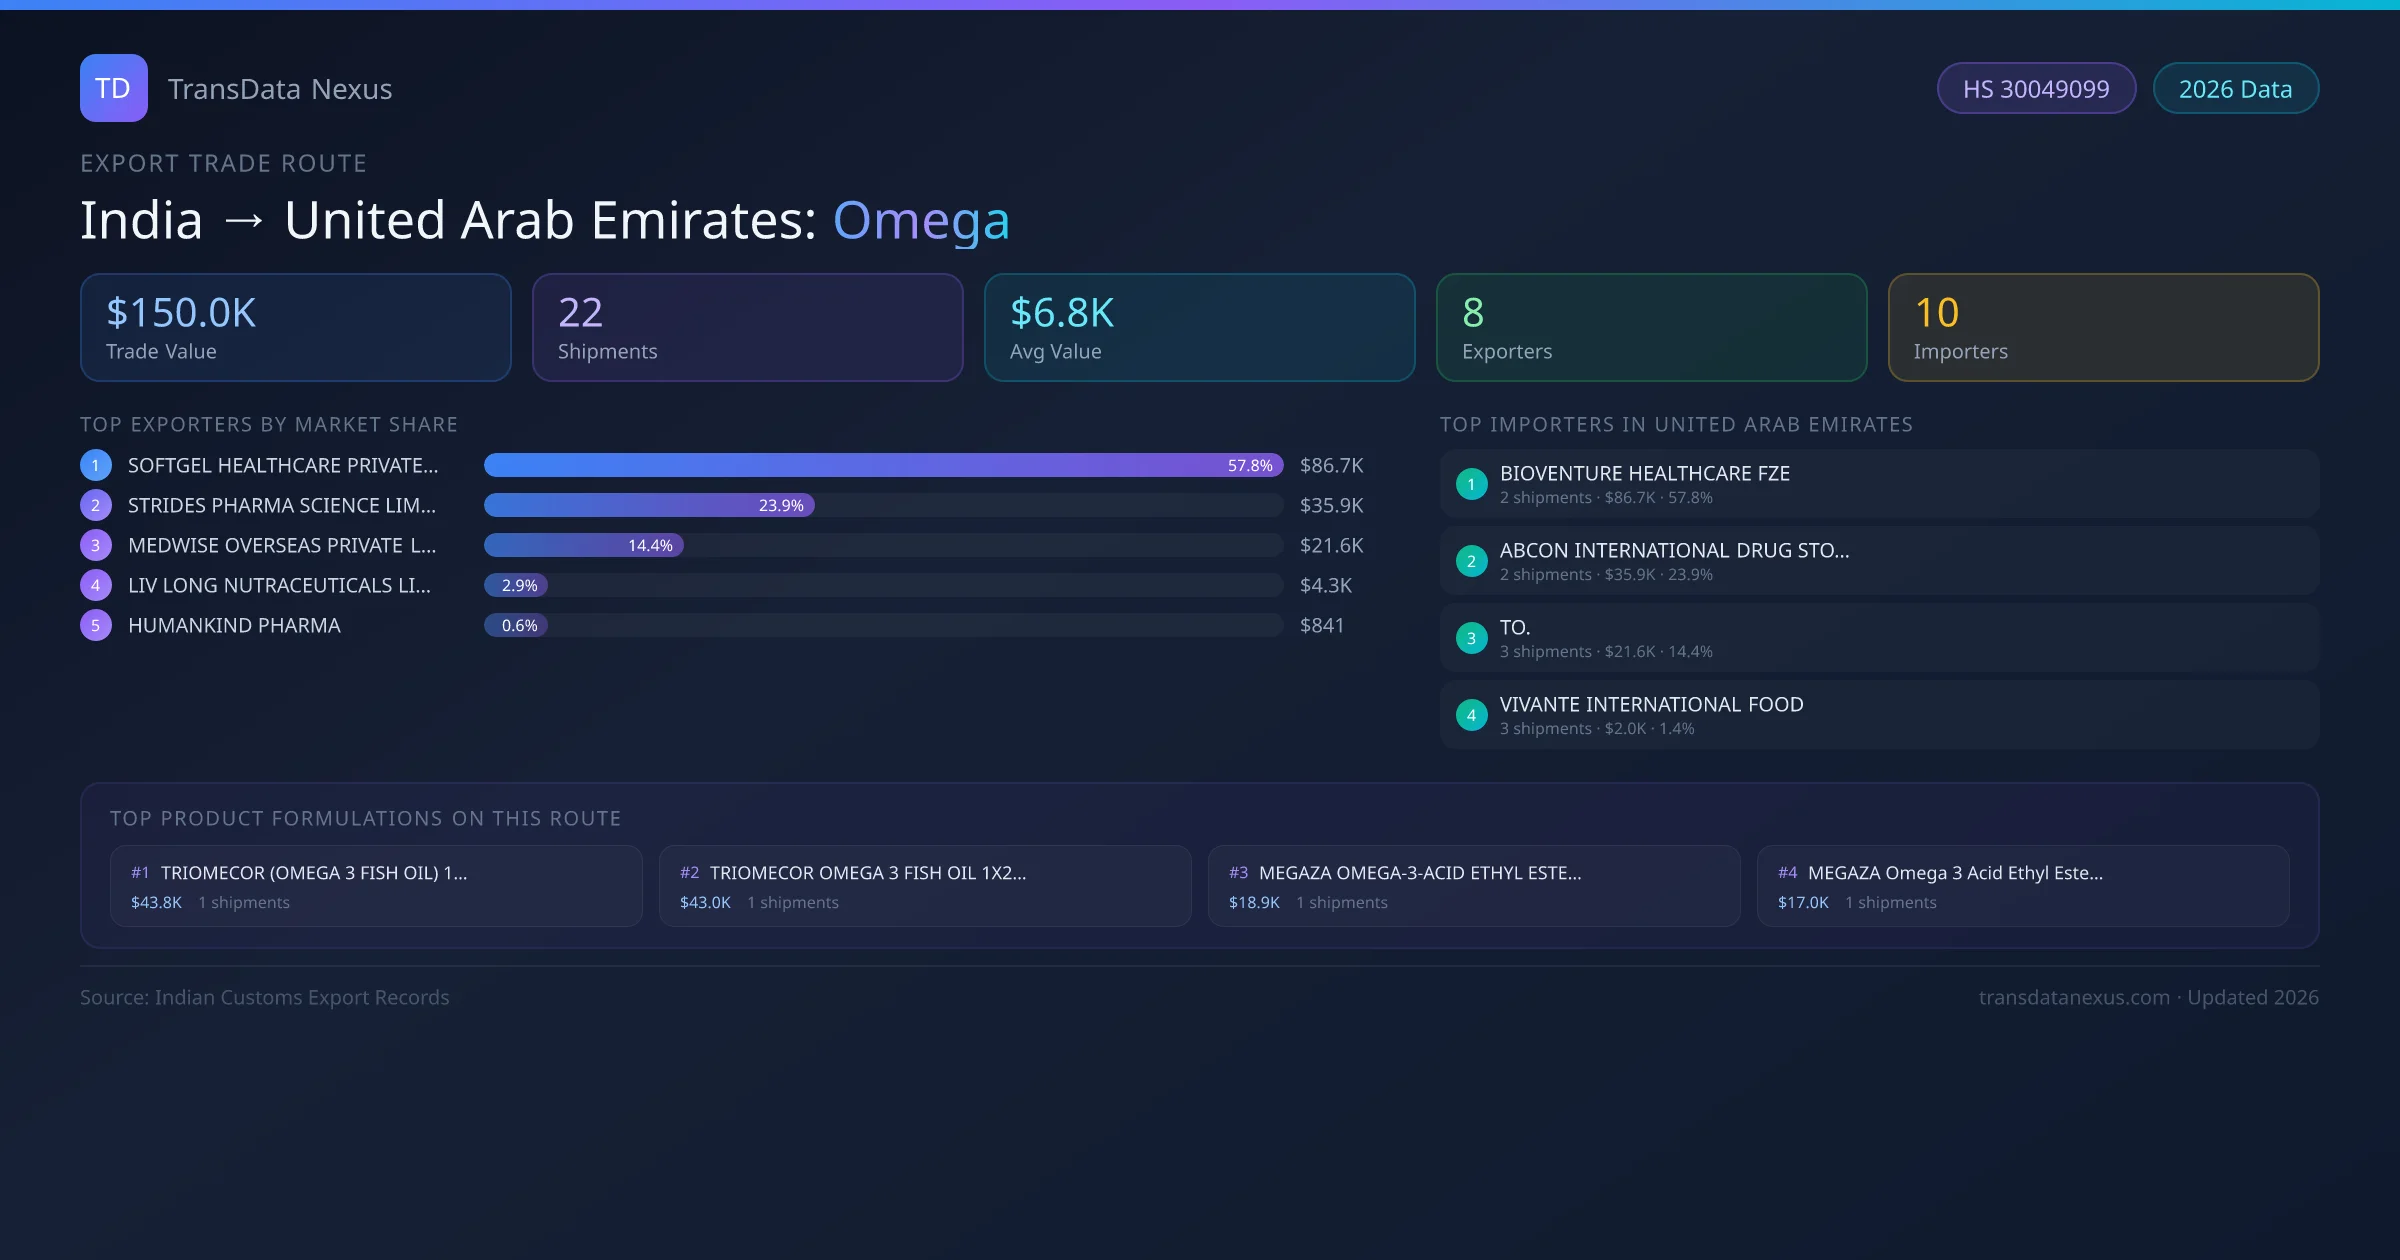Viewport: 2400px width, 1260px height.
Task: Click the 57.8% market share bar
Action: pyautogui.click(x=882, y=465)
